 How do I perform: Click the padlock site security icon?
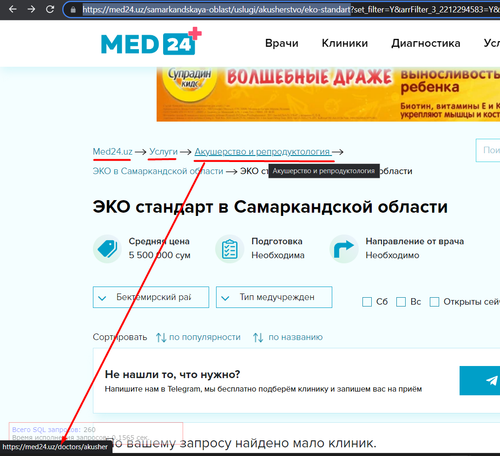73,10
